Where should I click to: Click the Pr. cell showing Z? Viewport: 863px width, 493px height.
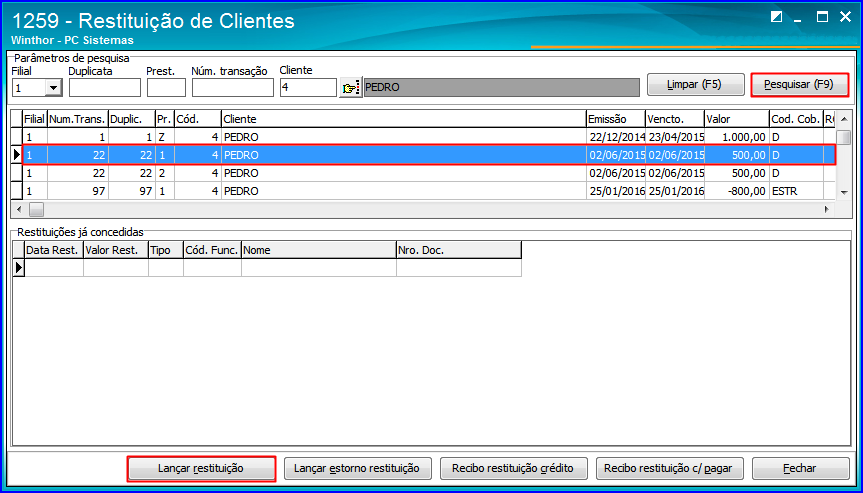(165, 137)
